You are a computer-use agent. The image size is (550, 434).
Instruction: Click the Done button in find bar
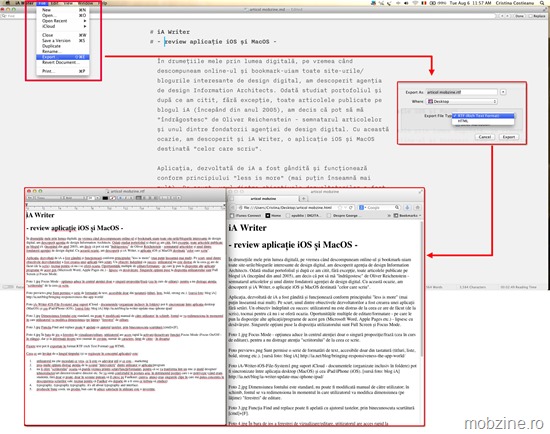(x=519, y=16)
